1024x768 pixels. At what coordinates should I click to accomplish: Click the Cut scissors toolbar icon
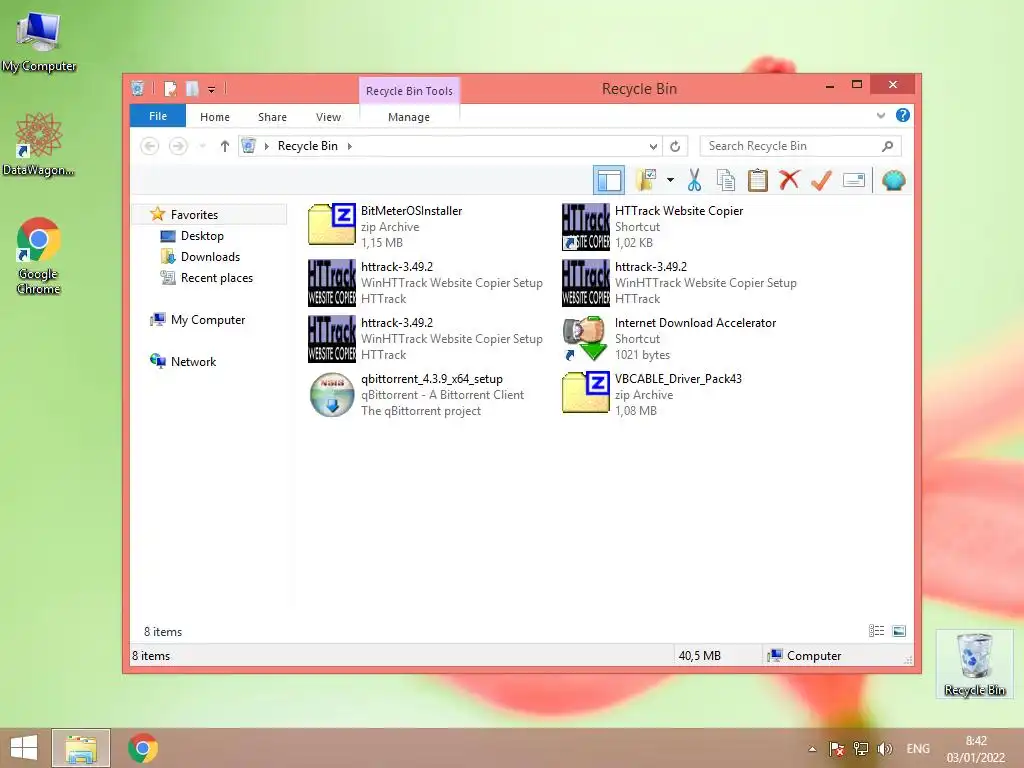click(x=694, y=180)
